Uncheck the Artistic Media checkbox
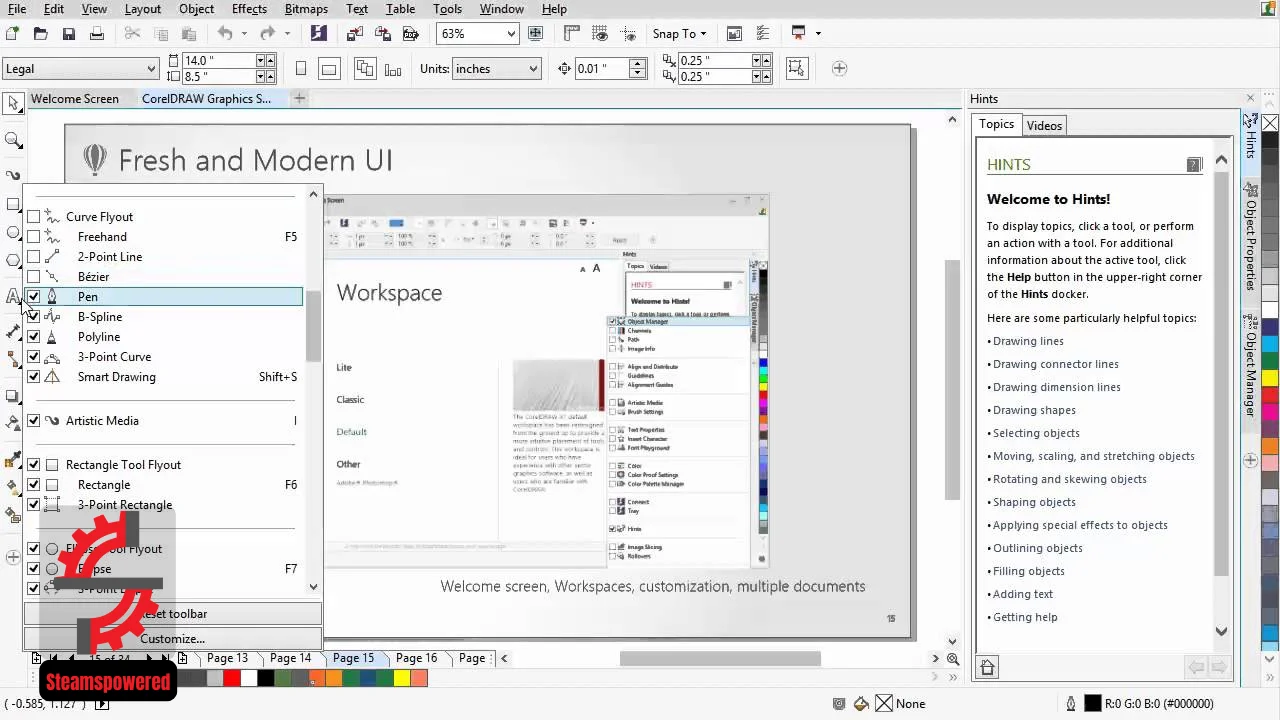The width and height of the screenshot is (1280, 720). (33, 421)
